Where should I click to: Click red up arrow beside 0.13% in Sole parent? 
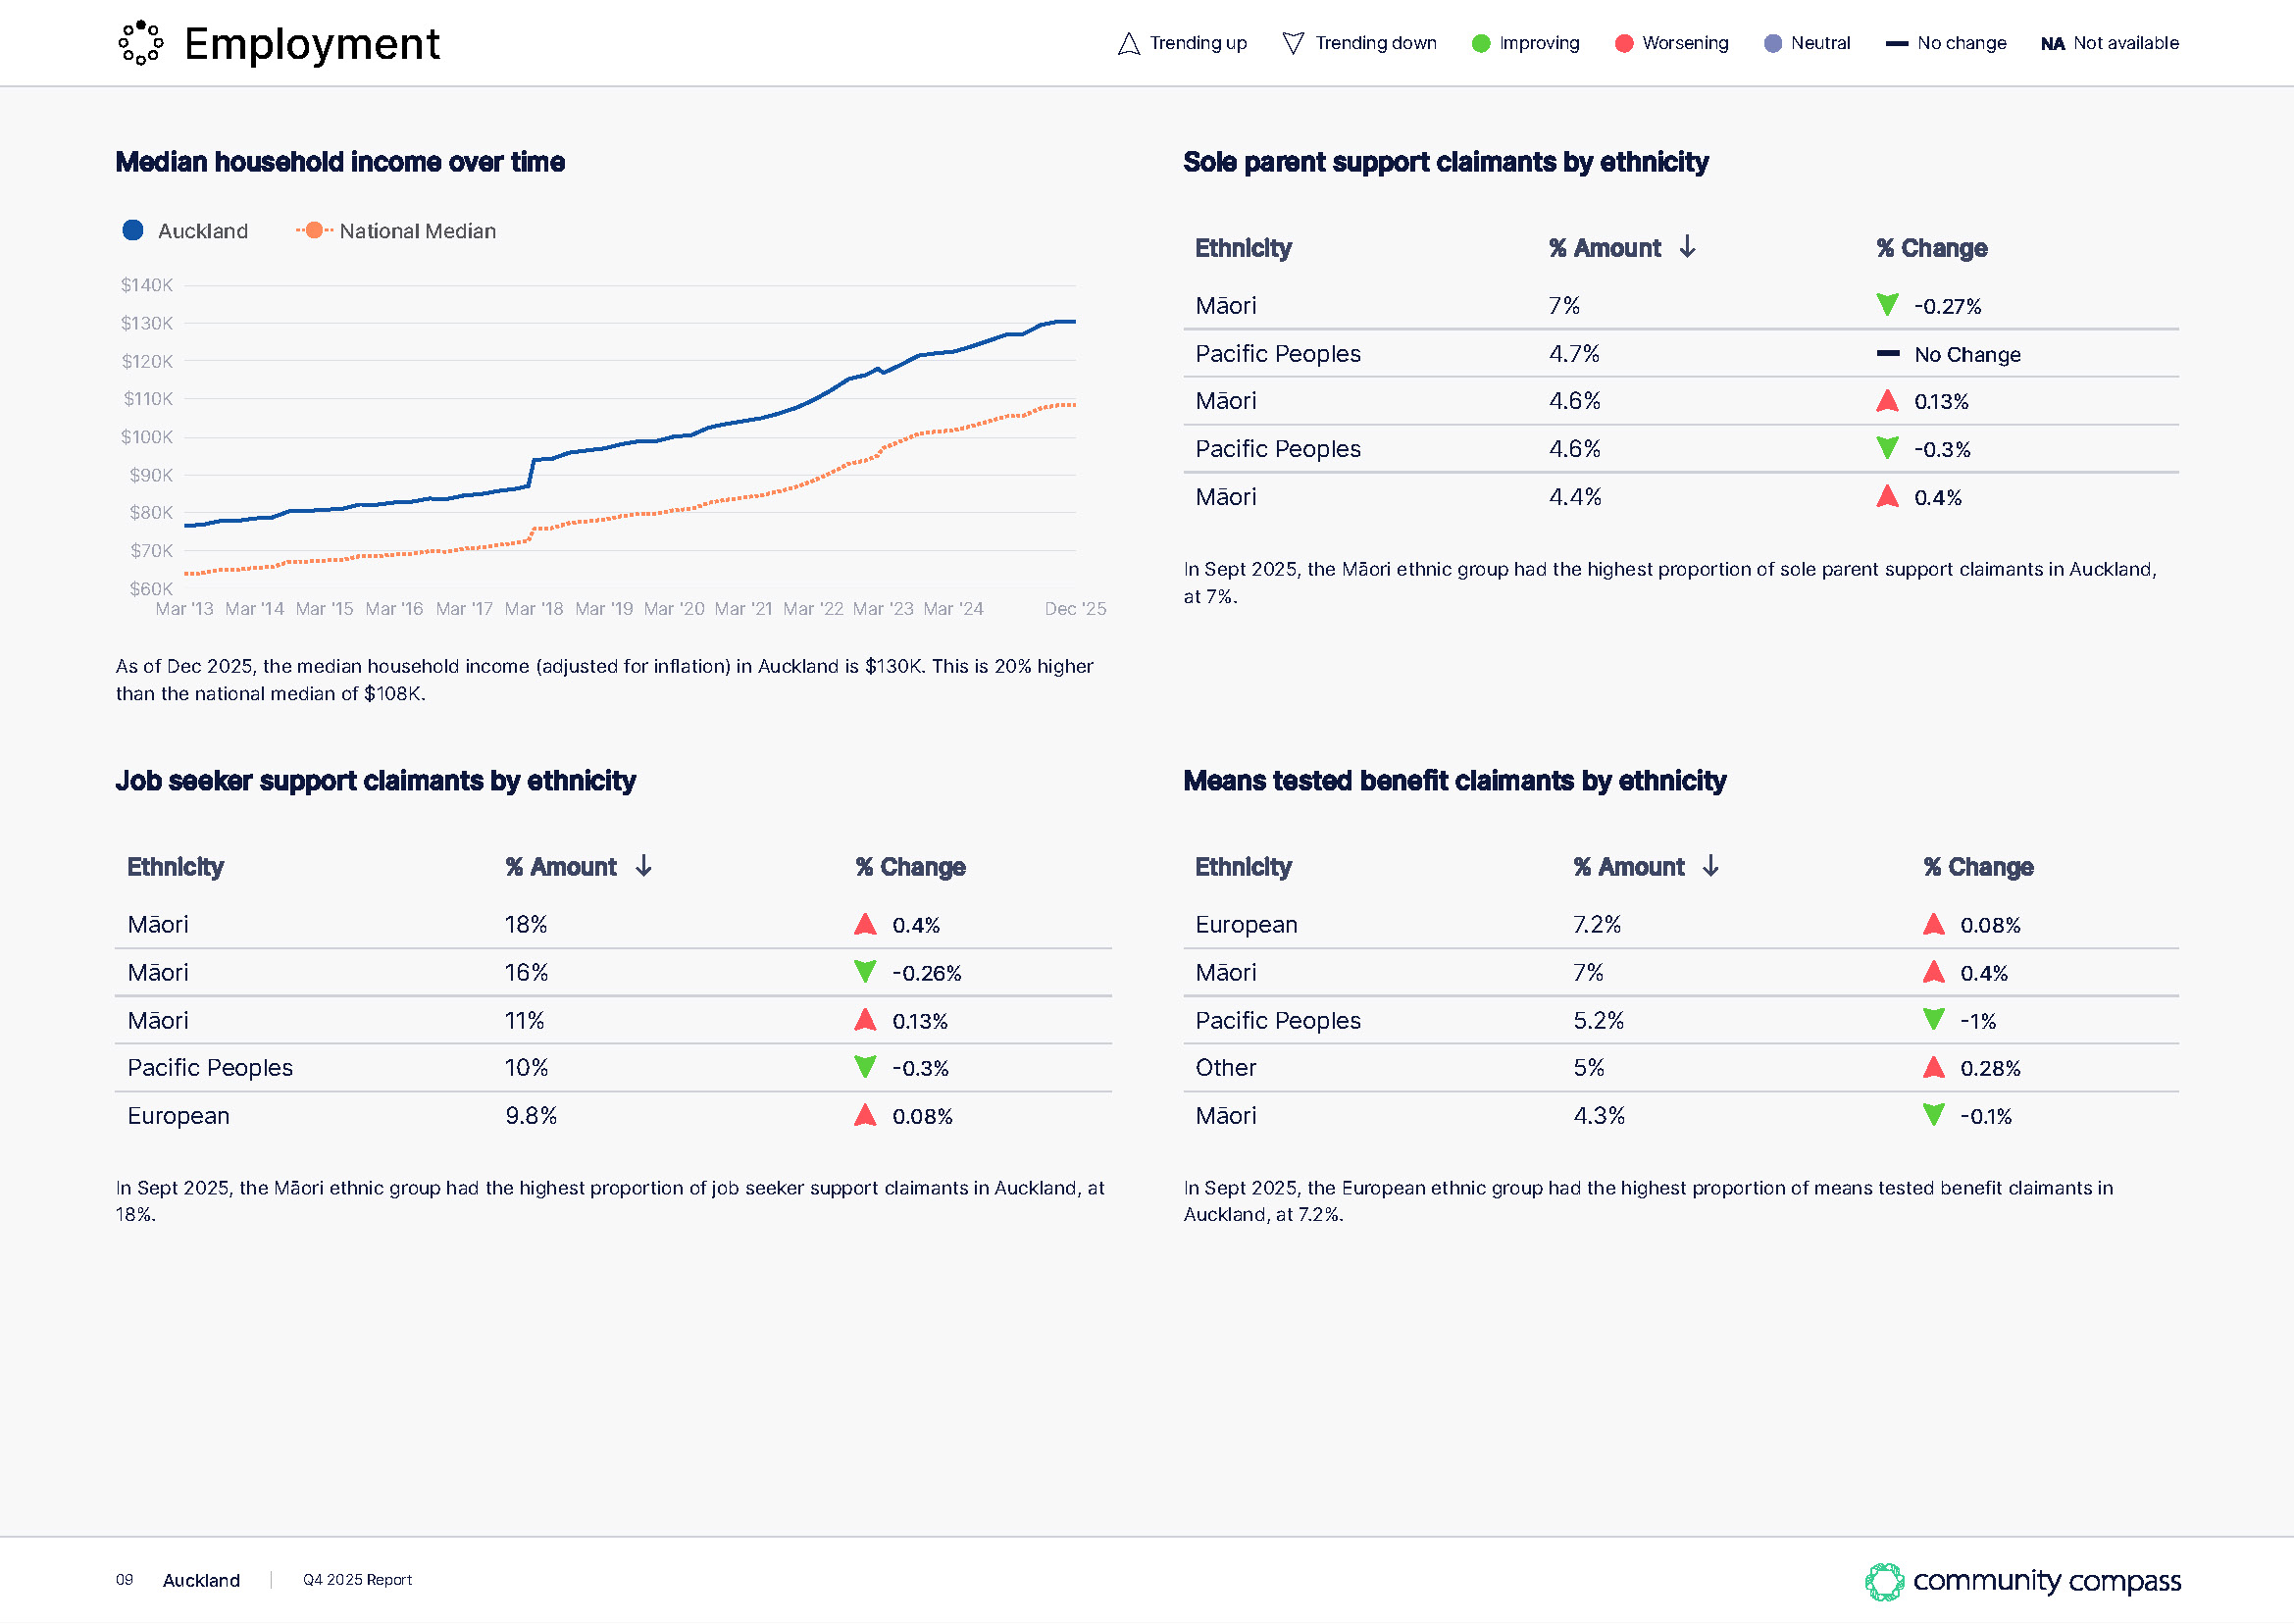tap(1887, 400)
